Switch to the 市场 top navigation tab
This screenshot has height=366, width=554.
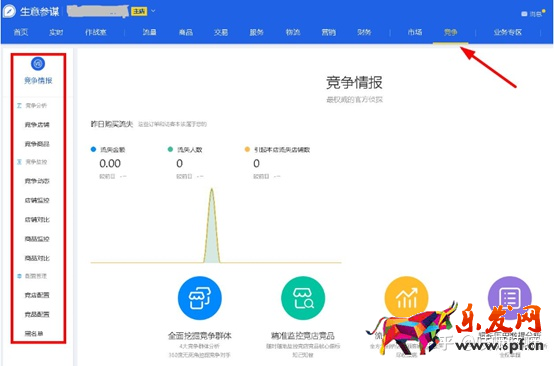coord(415,33)
